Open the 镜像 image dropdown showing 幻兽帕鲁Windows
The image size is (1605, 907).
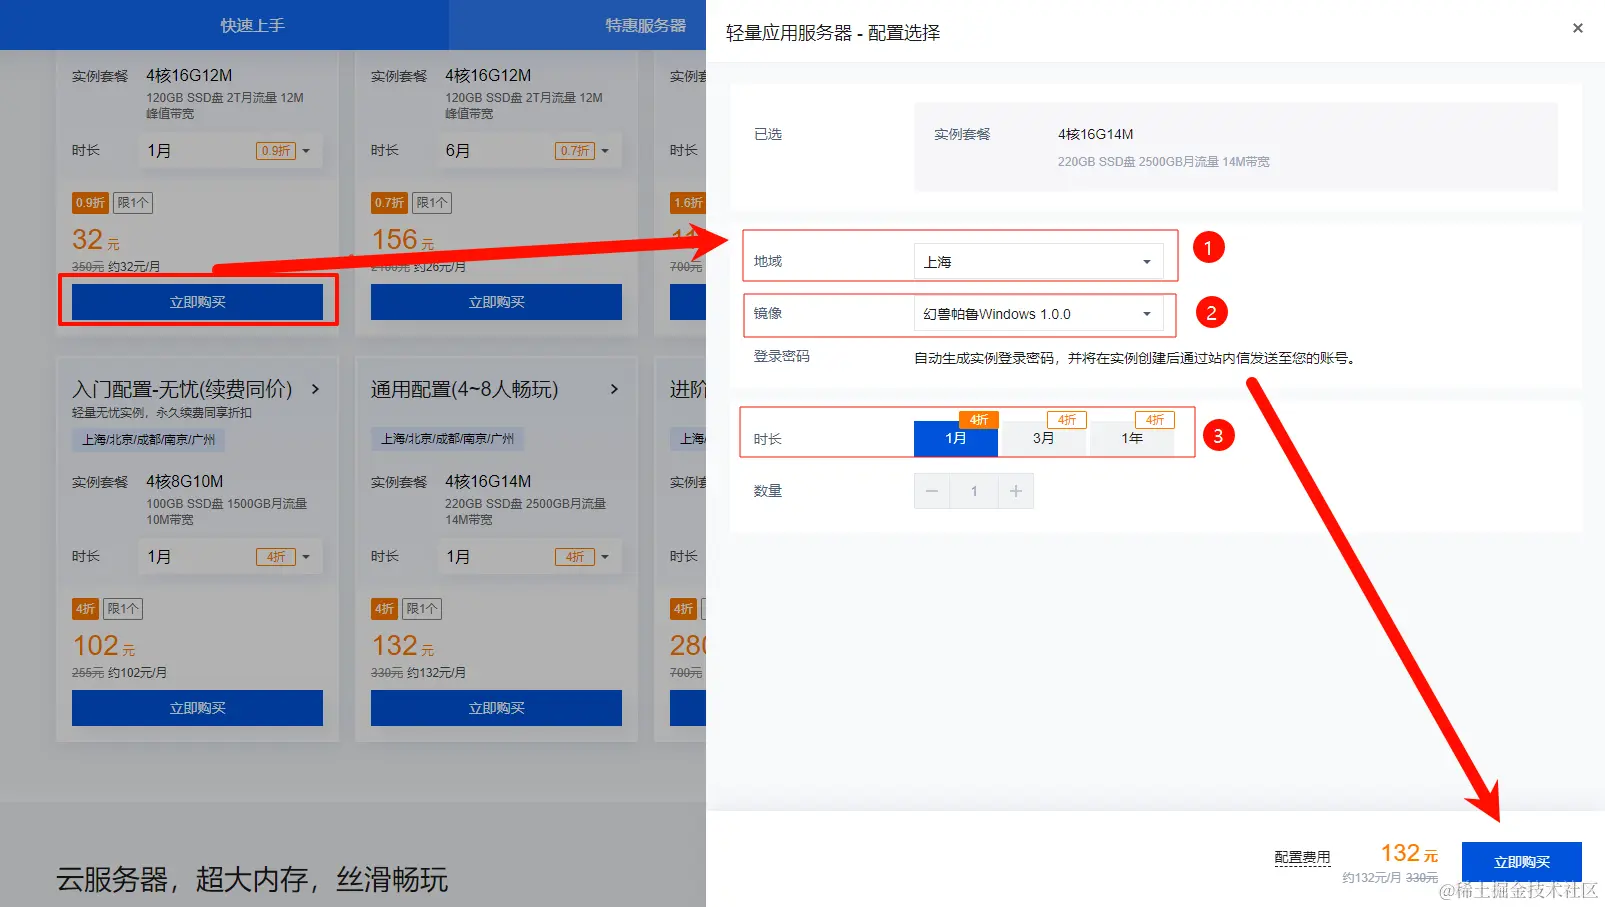[x=1038, y=314]
